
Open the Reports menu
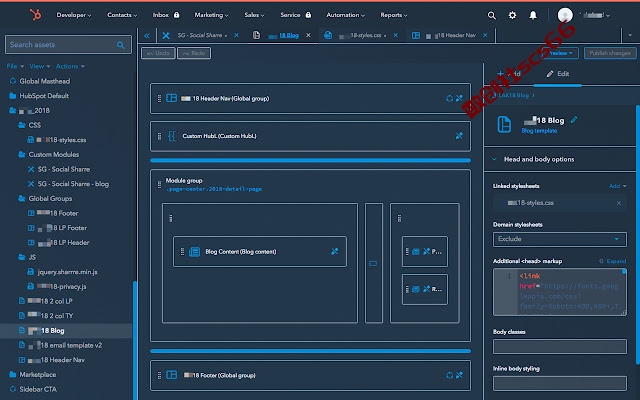pos(394,15)
